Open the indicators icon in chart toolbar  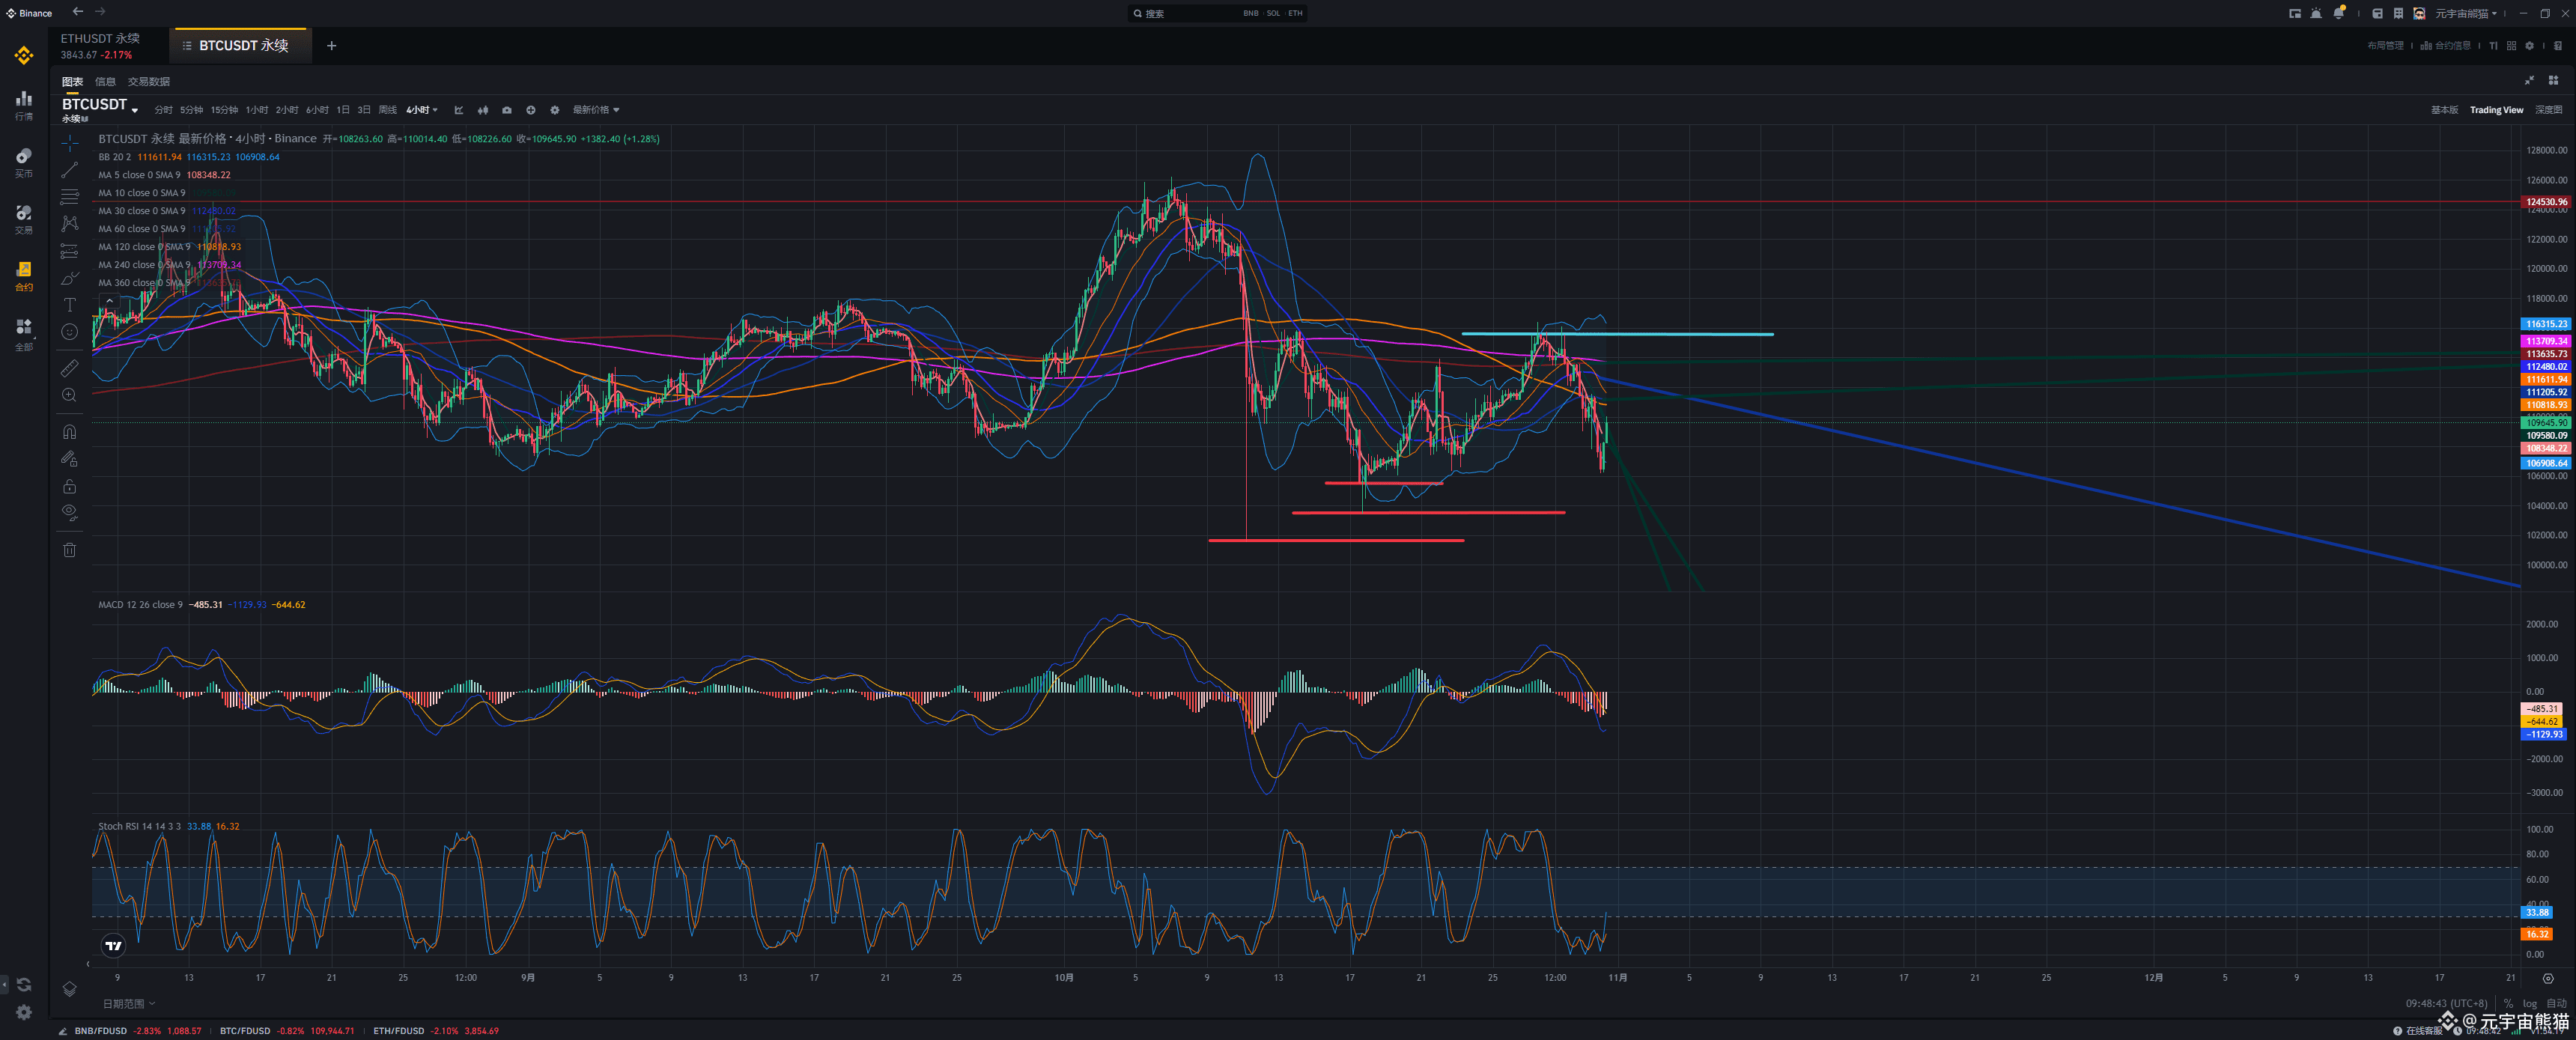pyautogui.click(x=459, y=110)
